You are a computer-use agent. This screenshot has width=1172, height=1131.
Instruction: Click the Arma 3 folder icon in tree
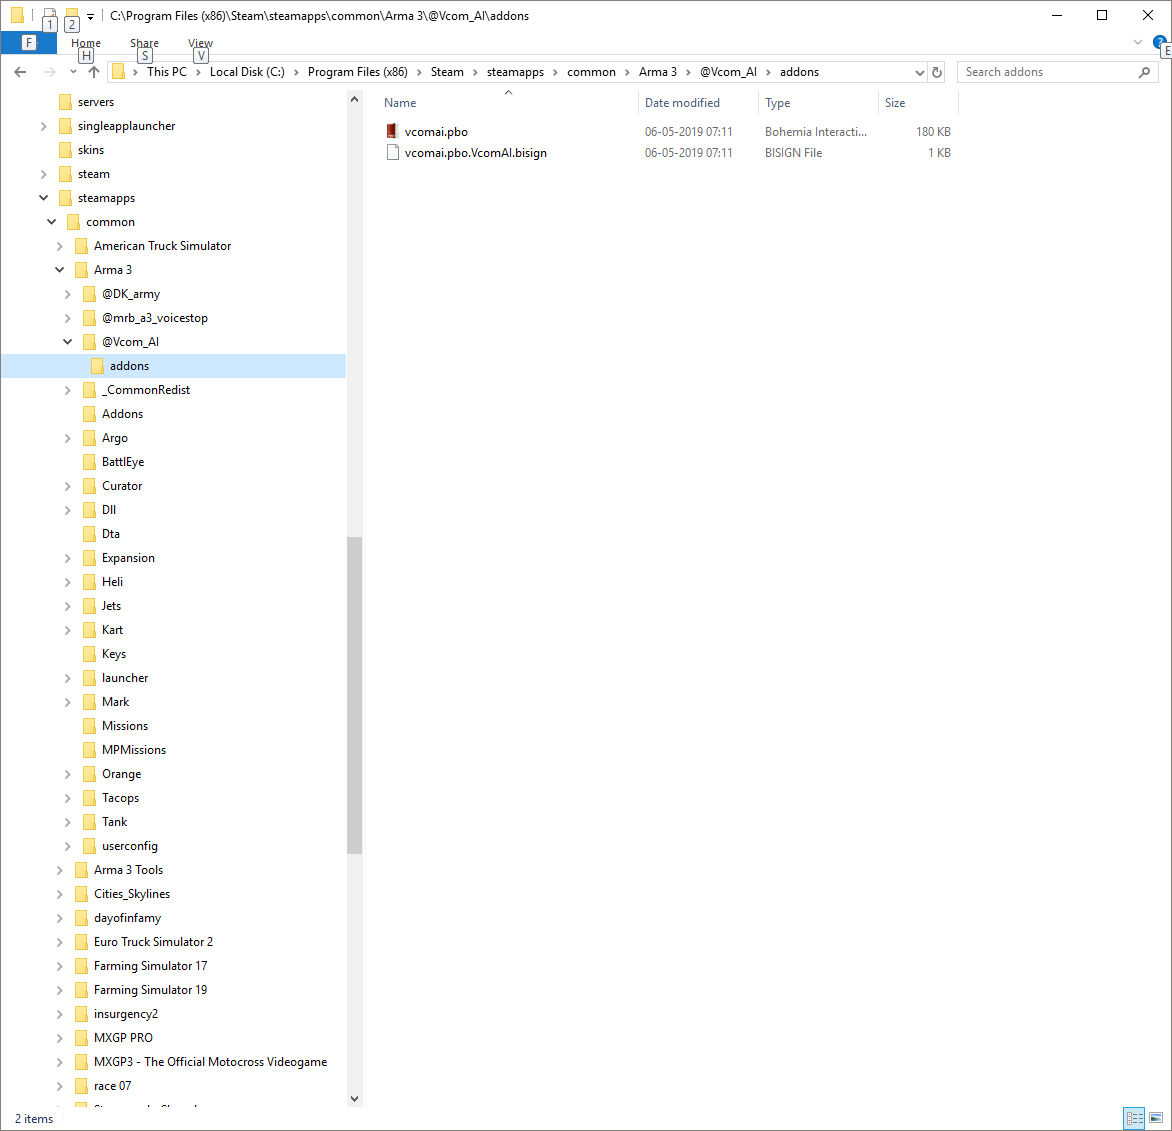tap(81, 270)
